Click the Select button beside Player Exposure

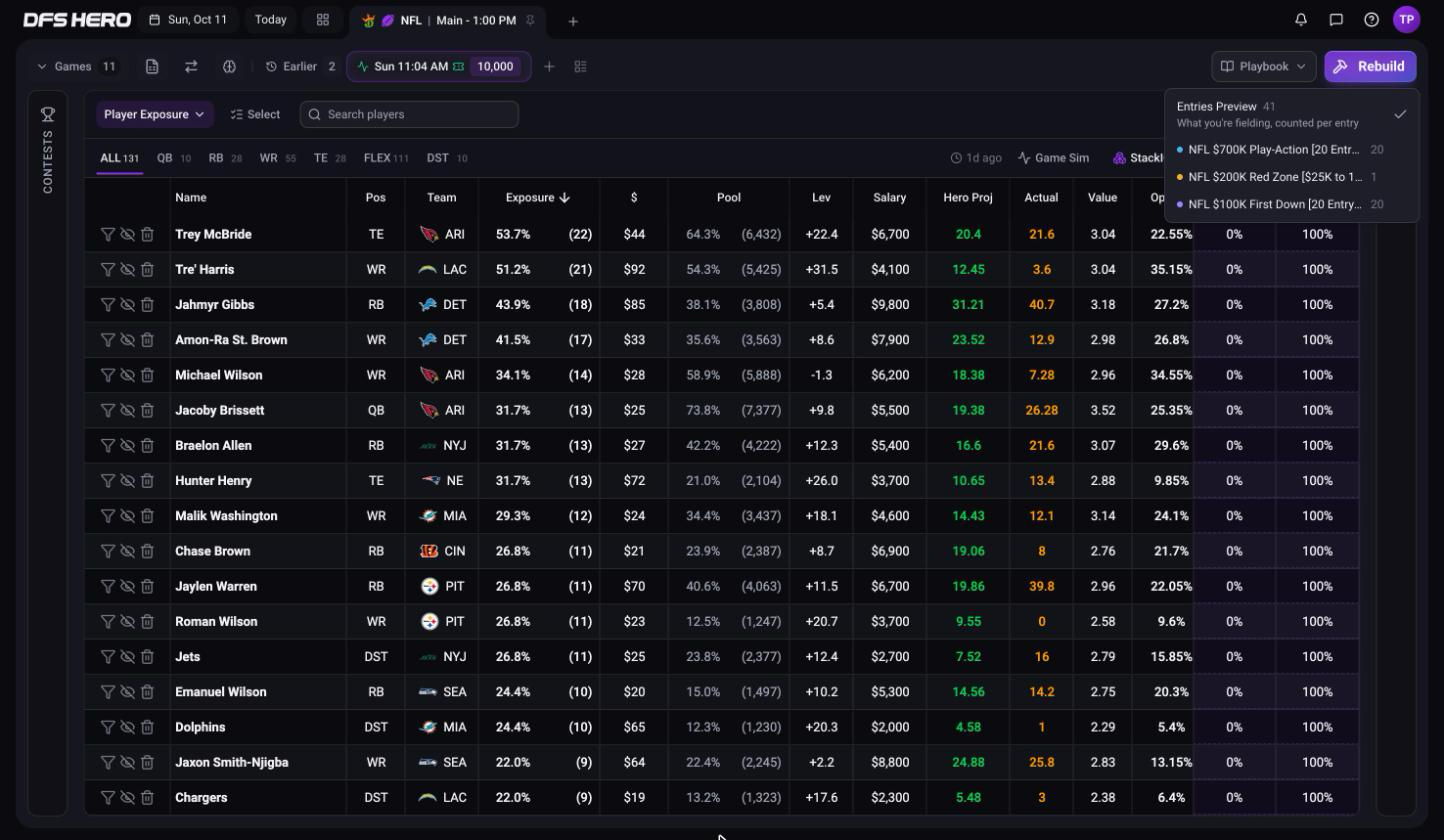(x=255, y=114)
